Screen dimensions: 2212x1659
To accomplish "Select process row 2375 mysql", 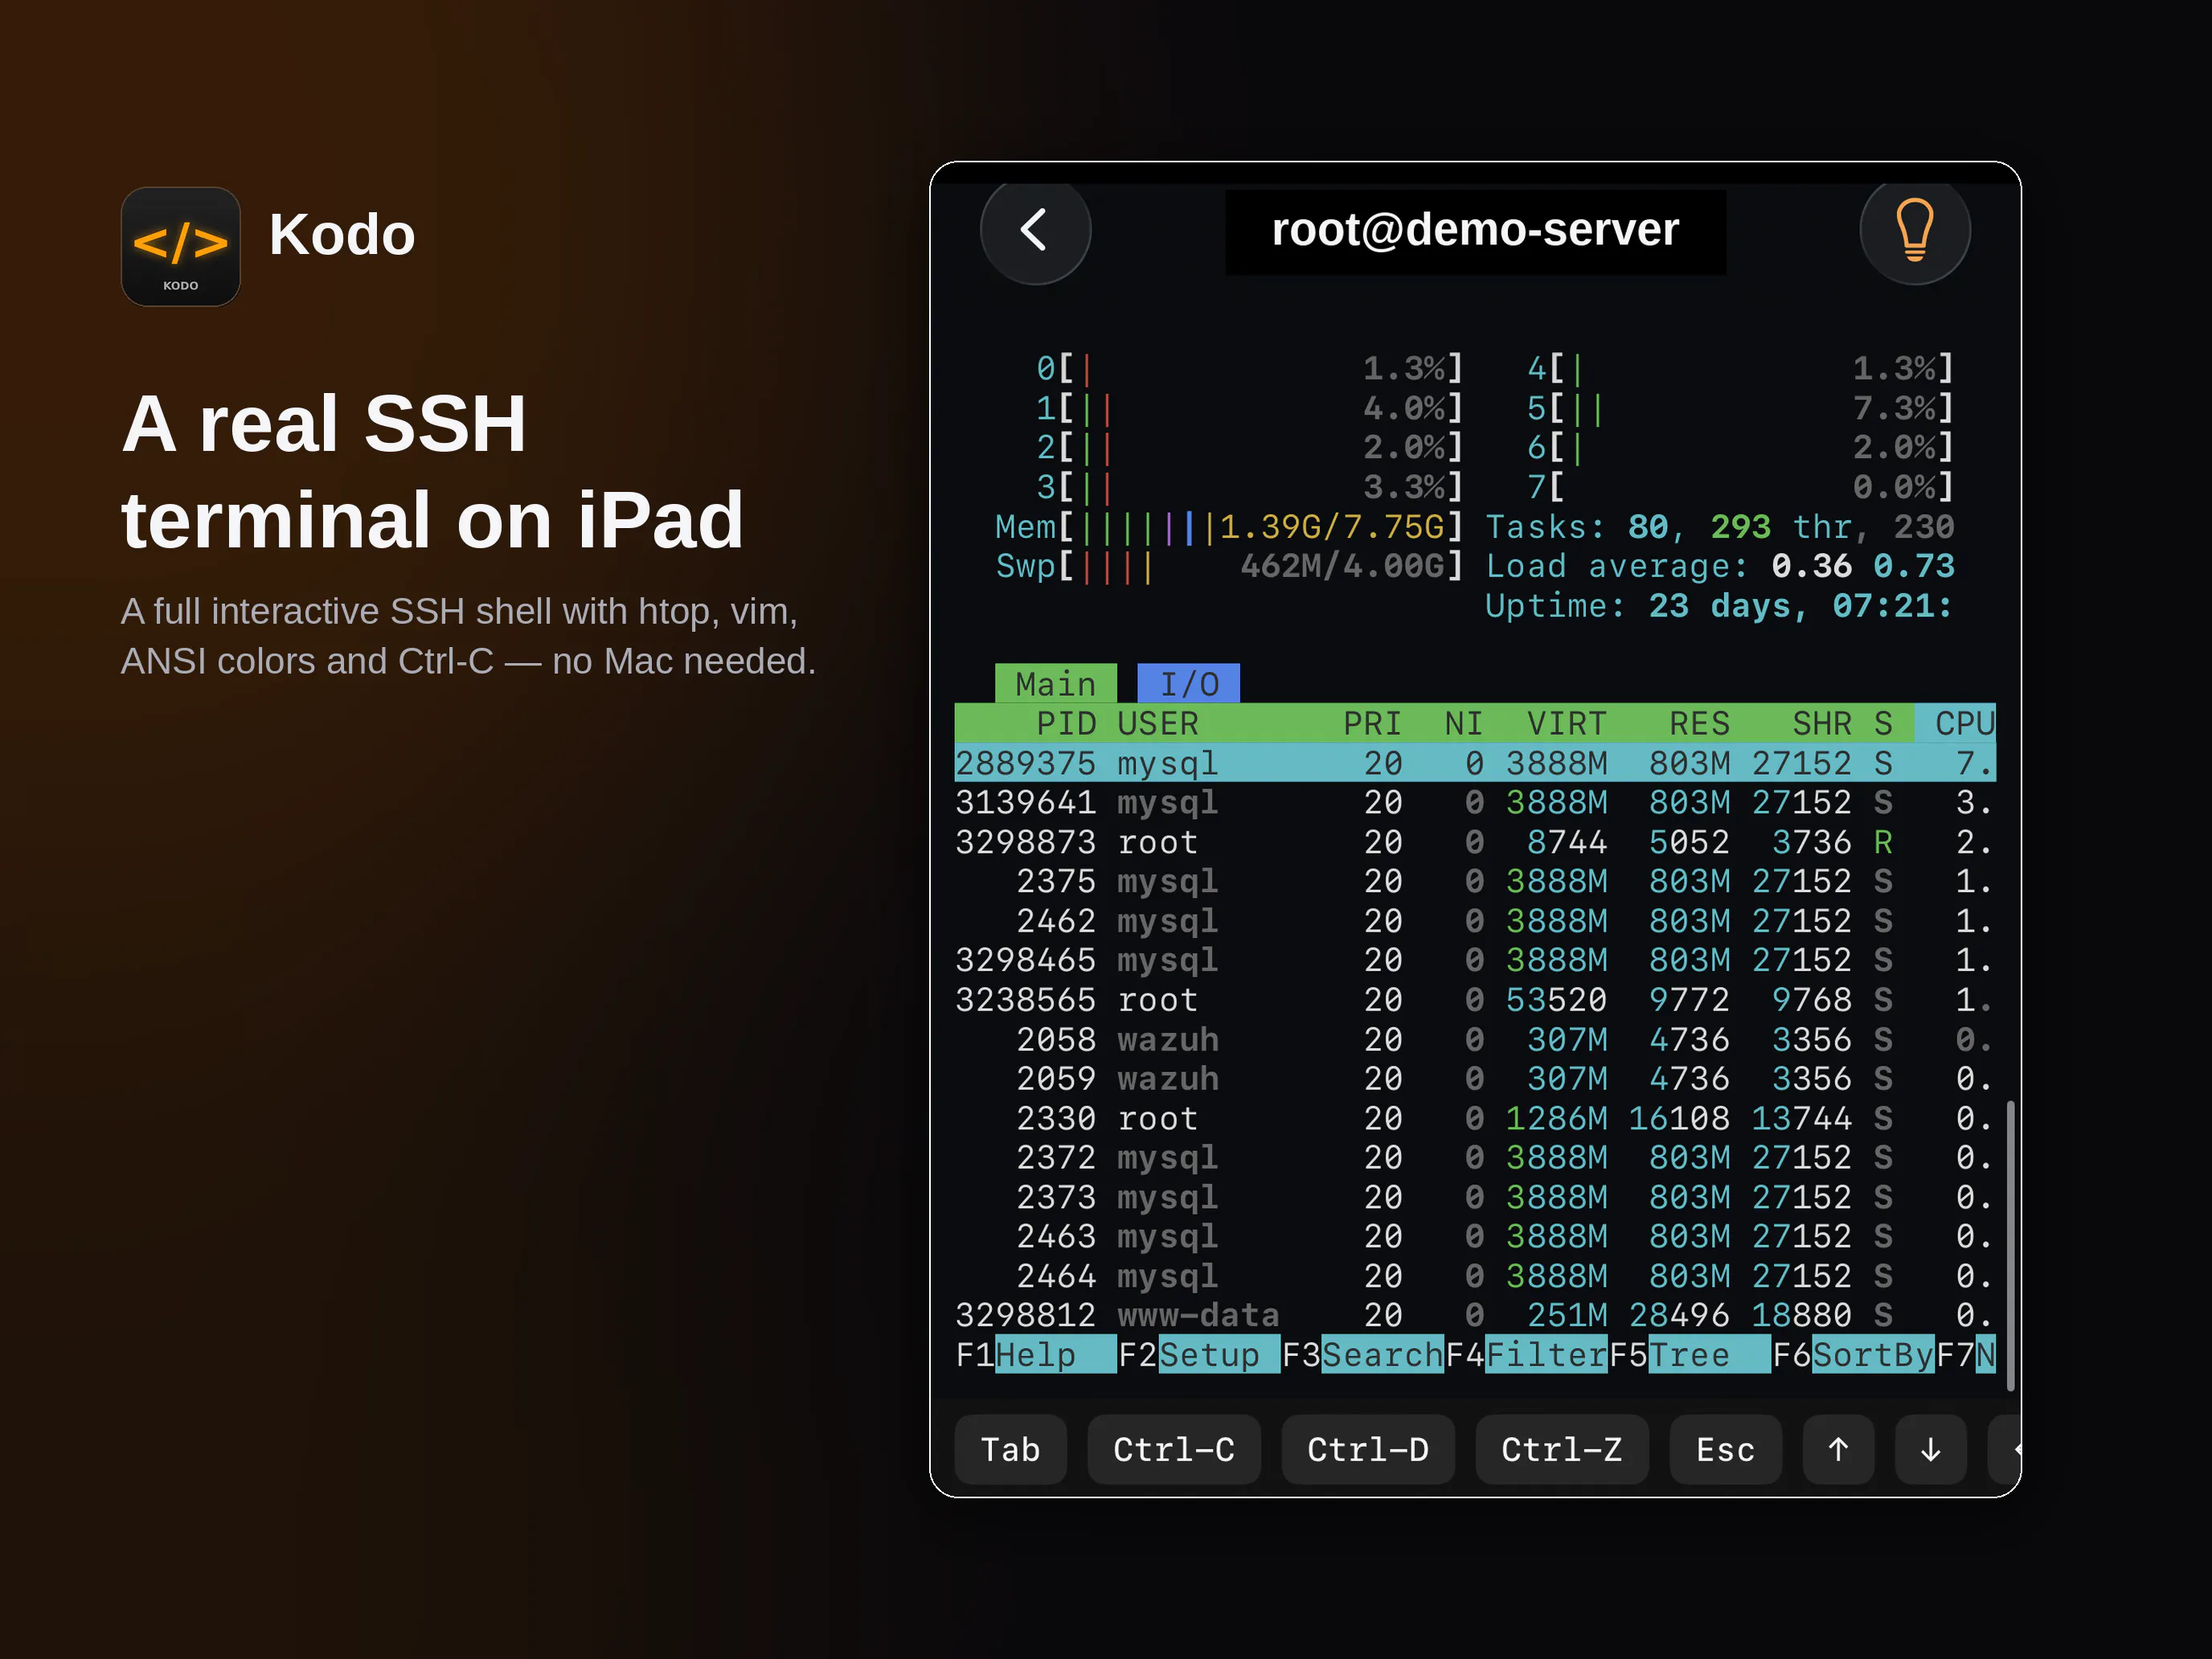I will click(1475, 881).
